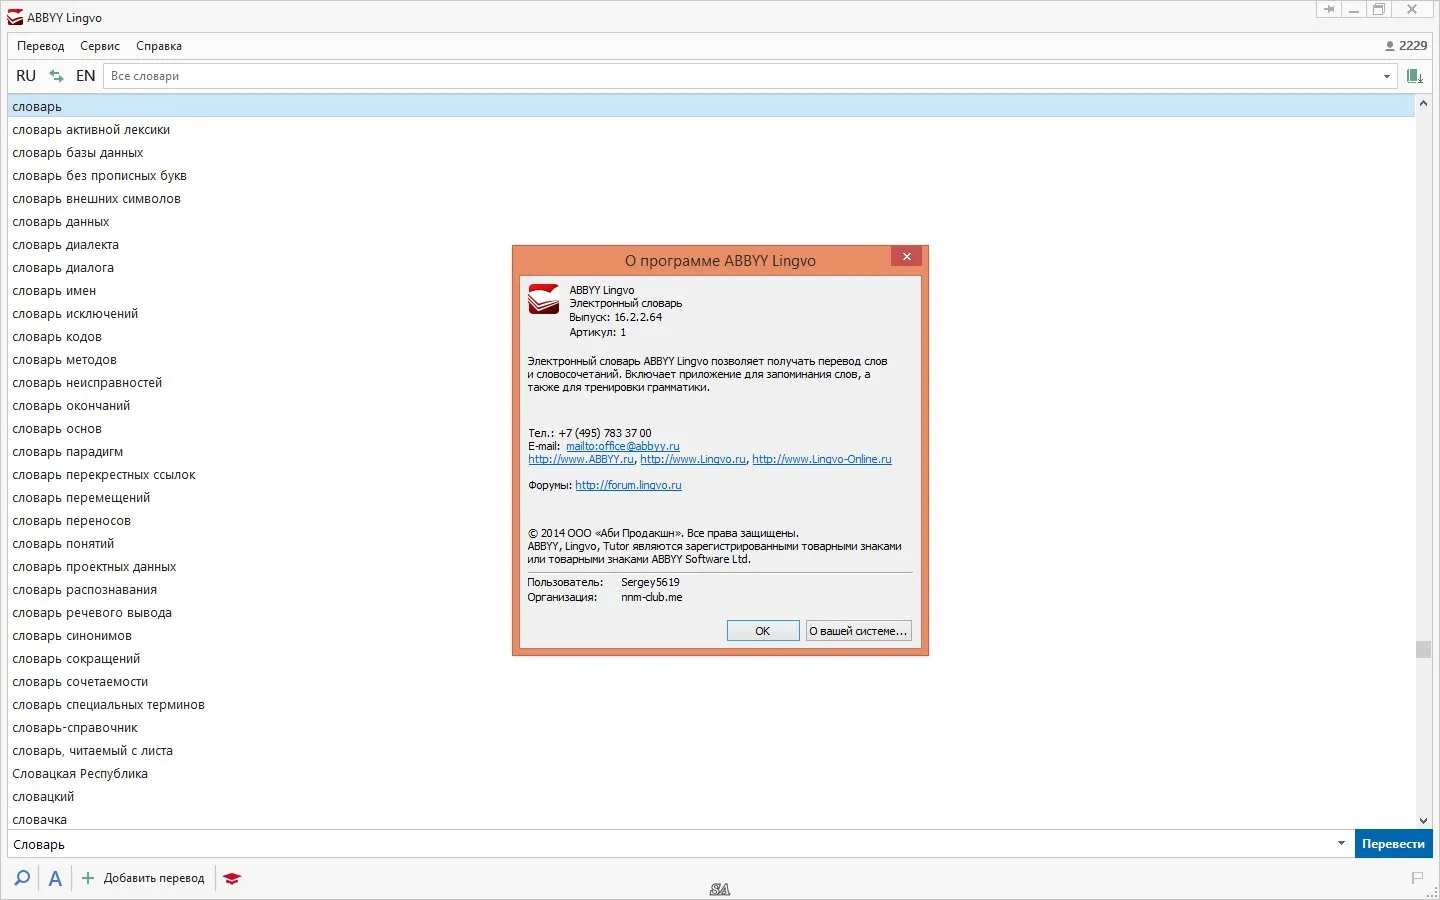Choose 'словарь неисправностей' entry
1440x900 pixels.
coord(87,382)
